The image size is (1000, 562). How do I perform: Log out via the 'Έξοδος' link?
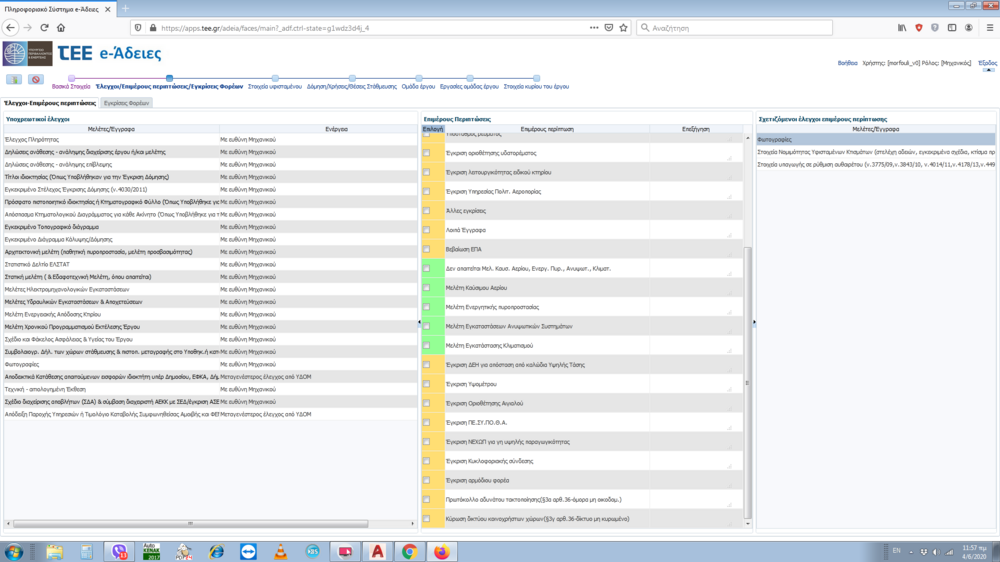coord(987,63)
